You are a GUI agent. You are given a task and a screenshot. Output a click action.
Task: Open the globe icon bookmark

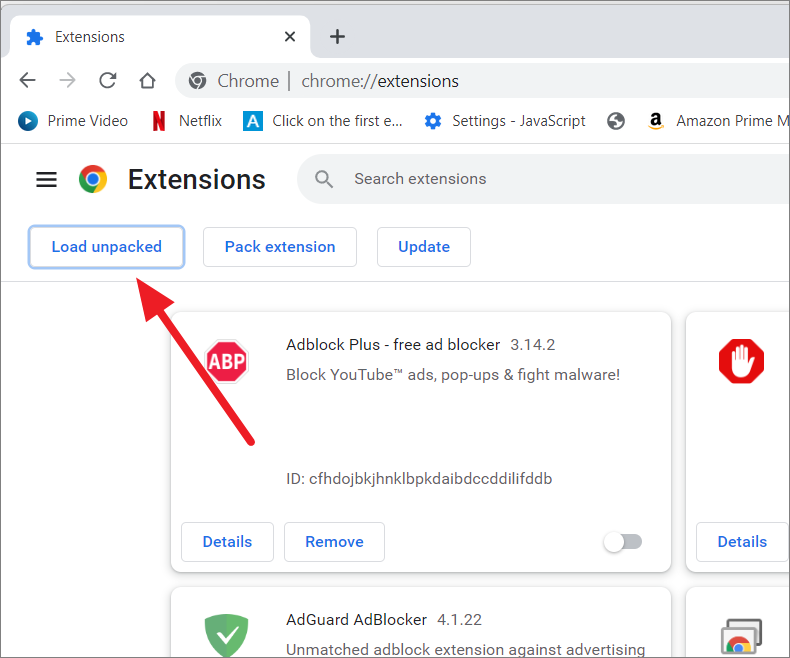tap(616, 121)
